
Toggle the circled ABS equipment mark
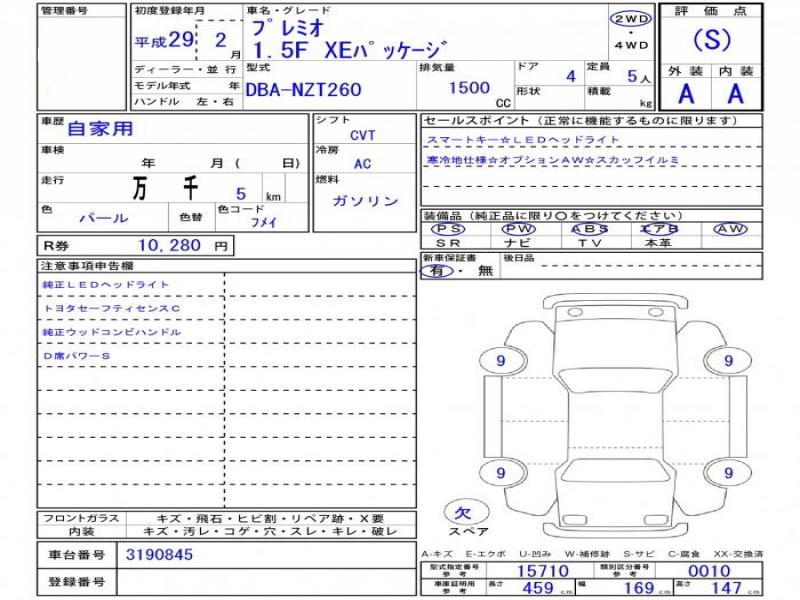click(x=590, y=229)
